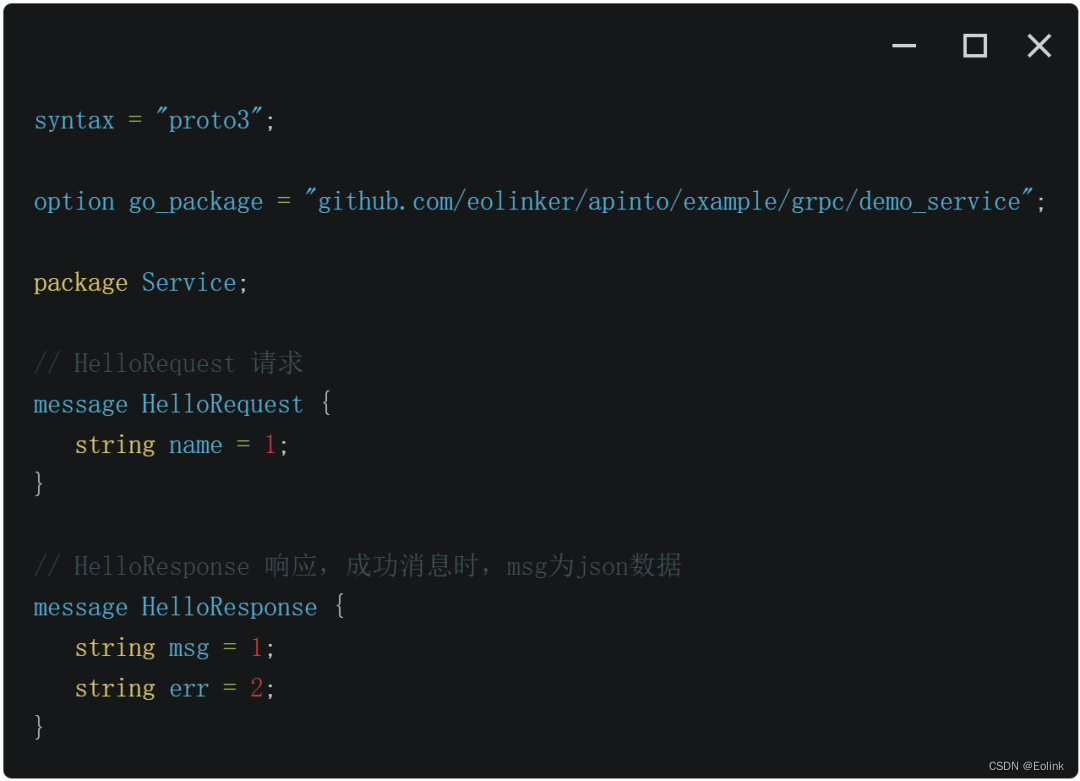Click the closing brace of HelloRequest
Viewport: 1080px width, 781px height.
point(39,483)
